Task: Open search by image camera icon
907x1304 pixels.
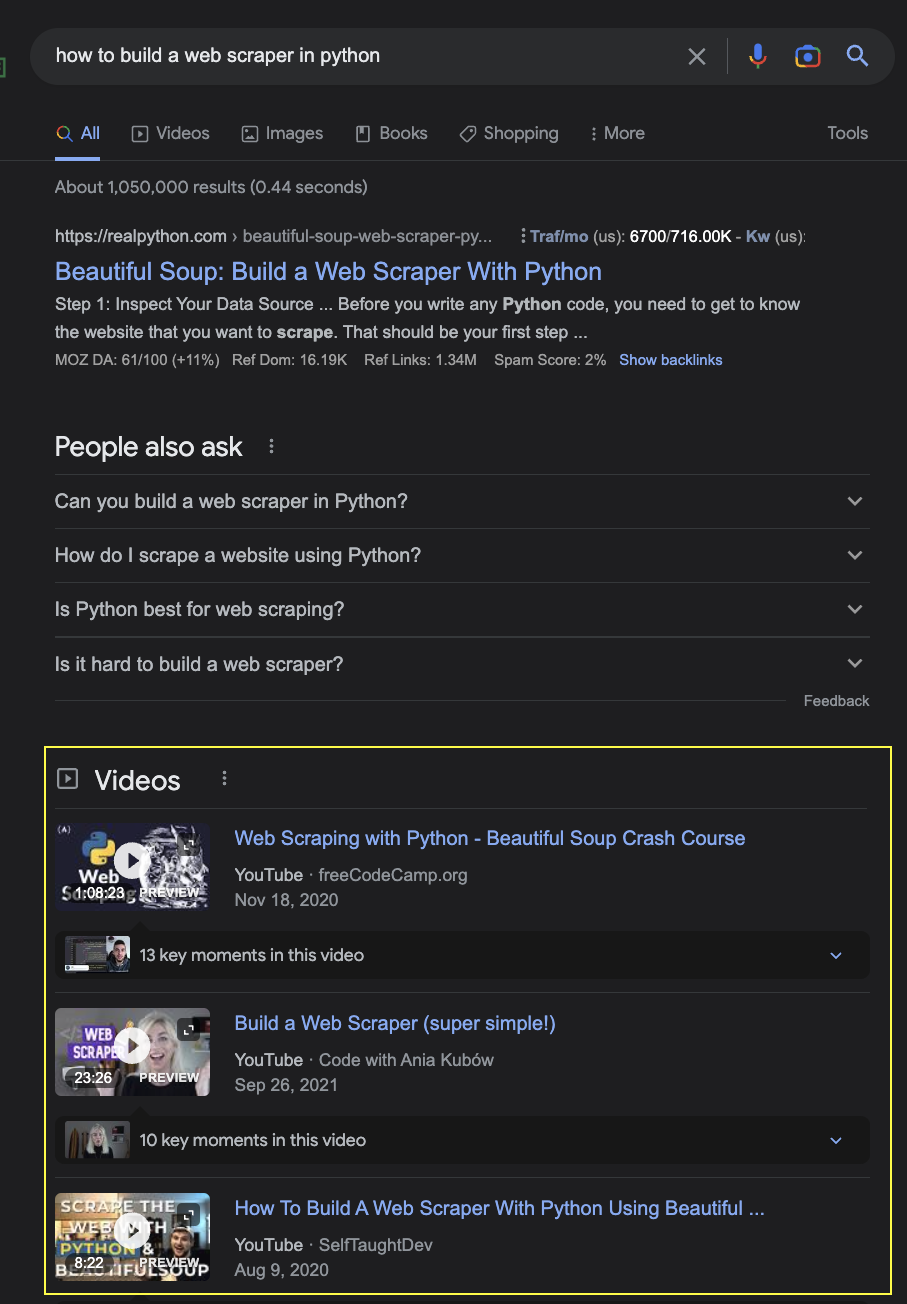Action: [x=808, y=56]
